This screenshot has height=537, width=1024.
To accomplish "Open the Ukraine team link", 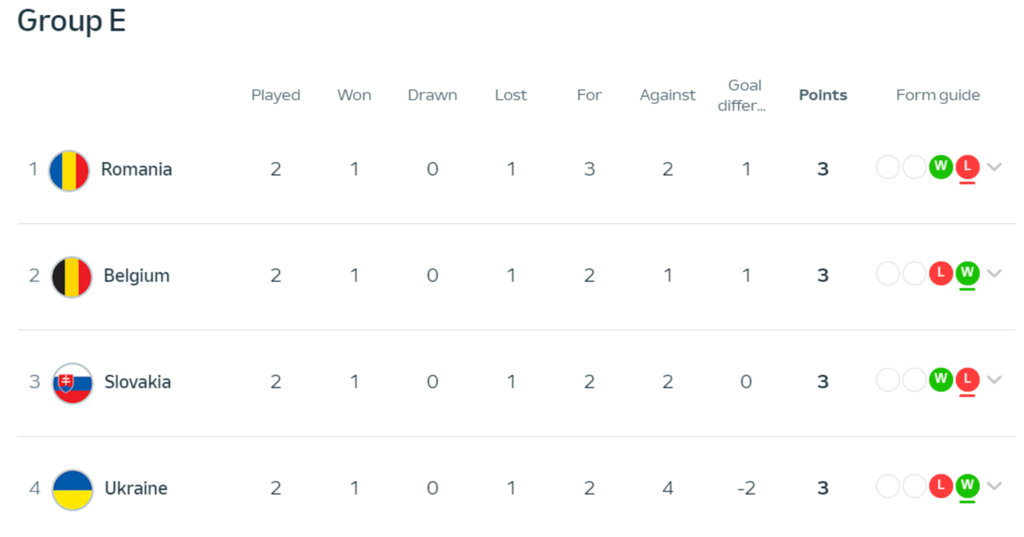I will 136,489.
